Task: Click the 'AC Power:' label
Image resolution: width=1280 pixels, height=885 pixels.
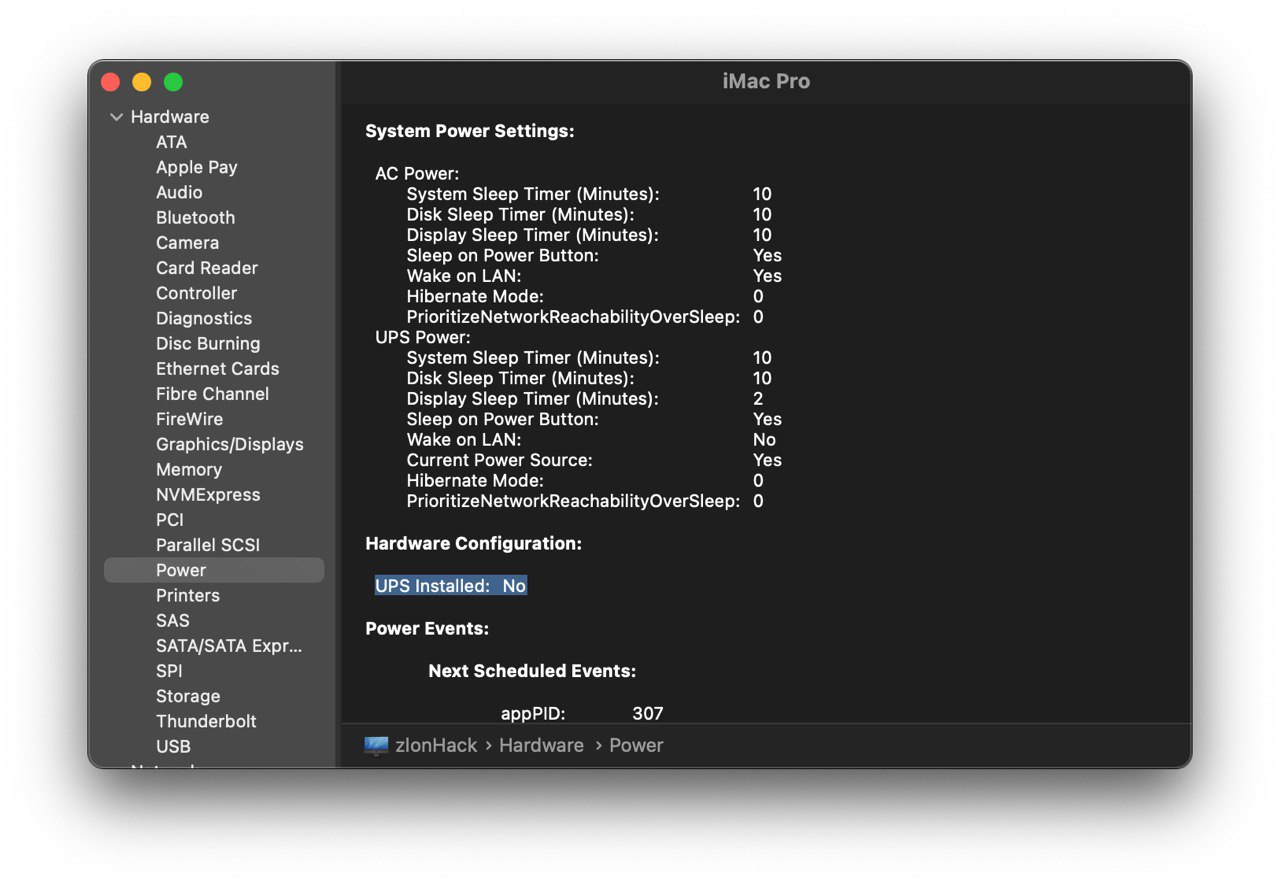Action: click(x=417, y=174)
